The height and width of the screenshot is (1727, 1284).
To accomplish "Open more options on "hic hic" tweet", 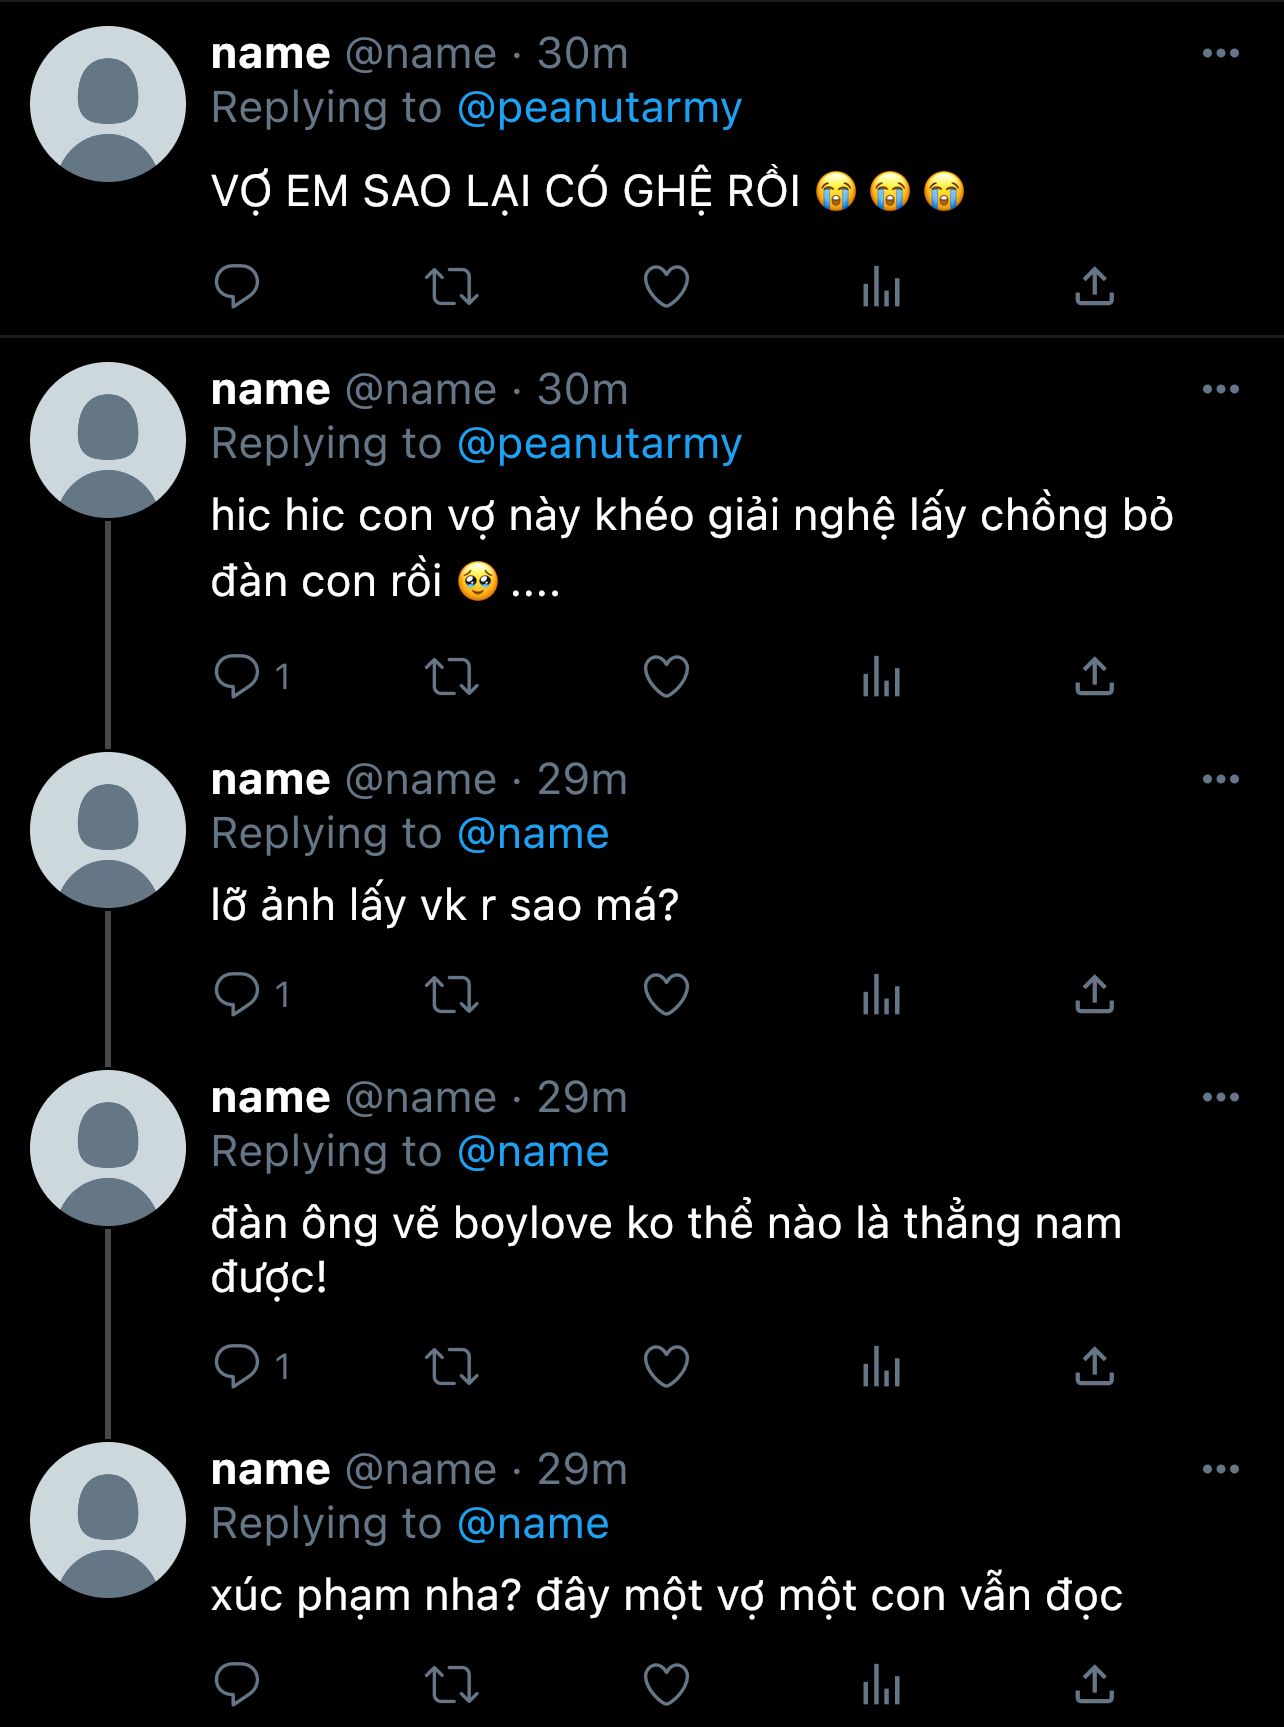I will click(x=1220, y=390).
